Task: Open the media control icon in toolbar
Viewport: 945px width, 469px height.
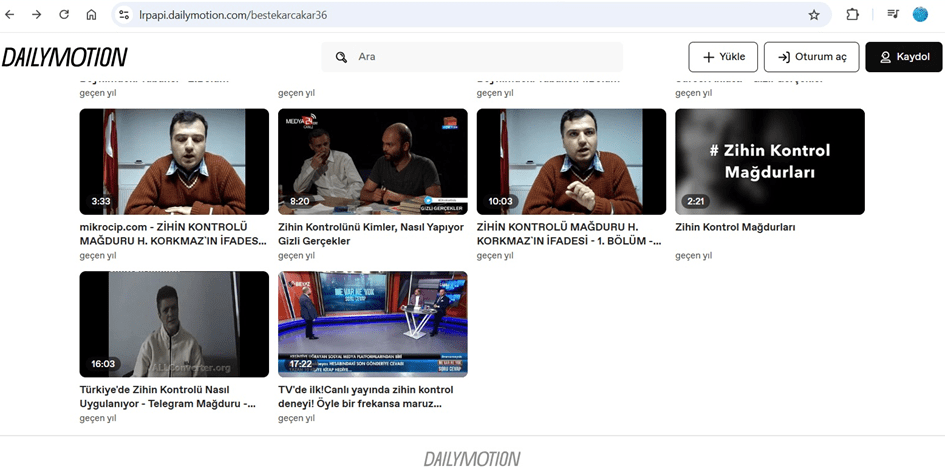Action: click(892, 15)
